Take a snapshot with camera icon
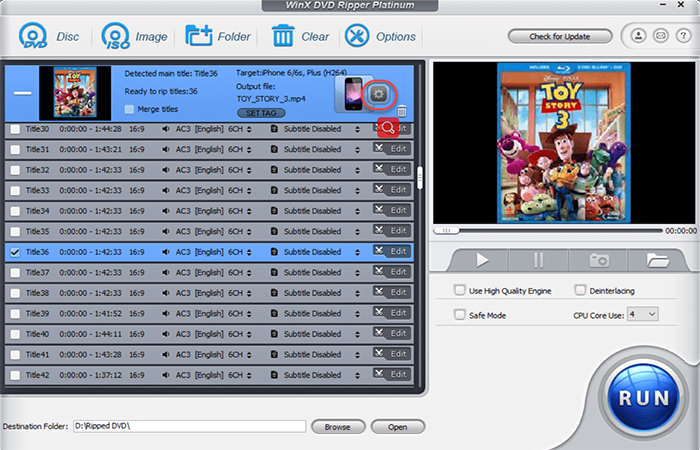This screenshot has width=700, height=450. click(x=599, y=260)
